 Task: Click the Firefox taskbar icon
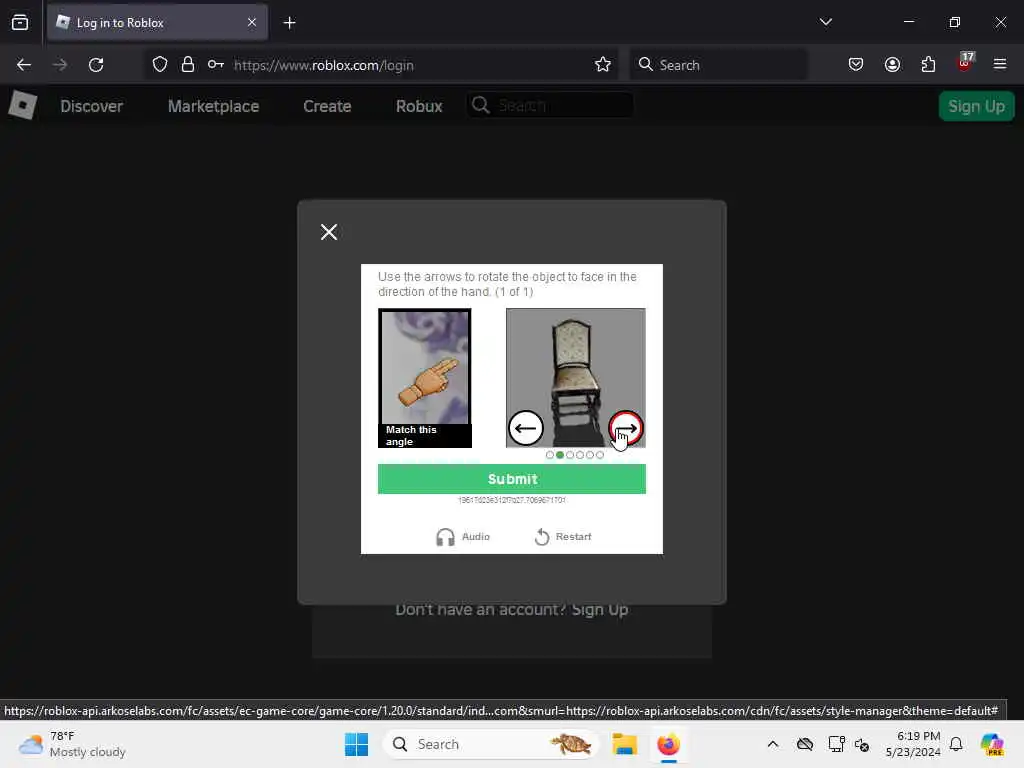(x=668, y=744)
